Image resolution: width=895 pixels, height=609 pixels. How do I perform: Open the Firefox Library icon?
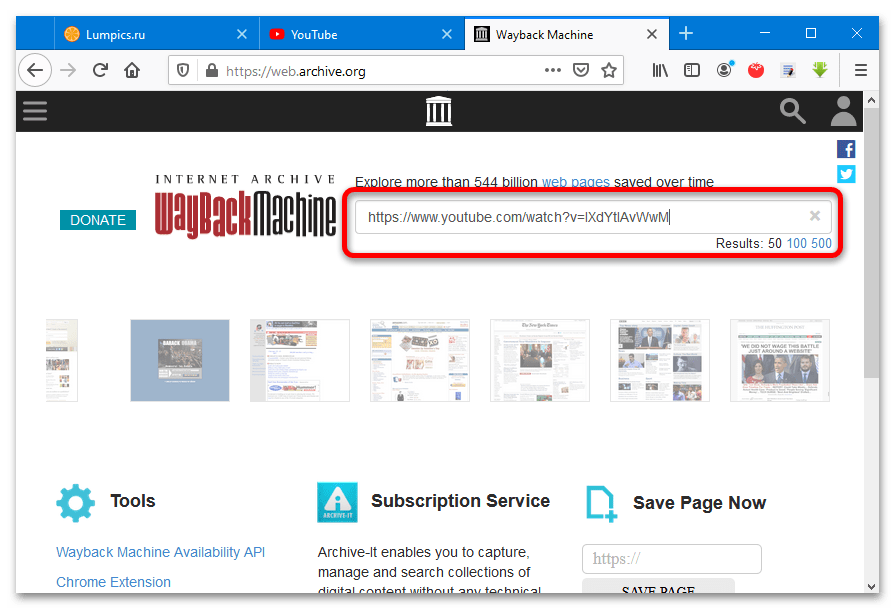coord(660,70)
